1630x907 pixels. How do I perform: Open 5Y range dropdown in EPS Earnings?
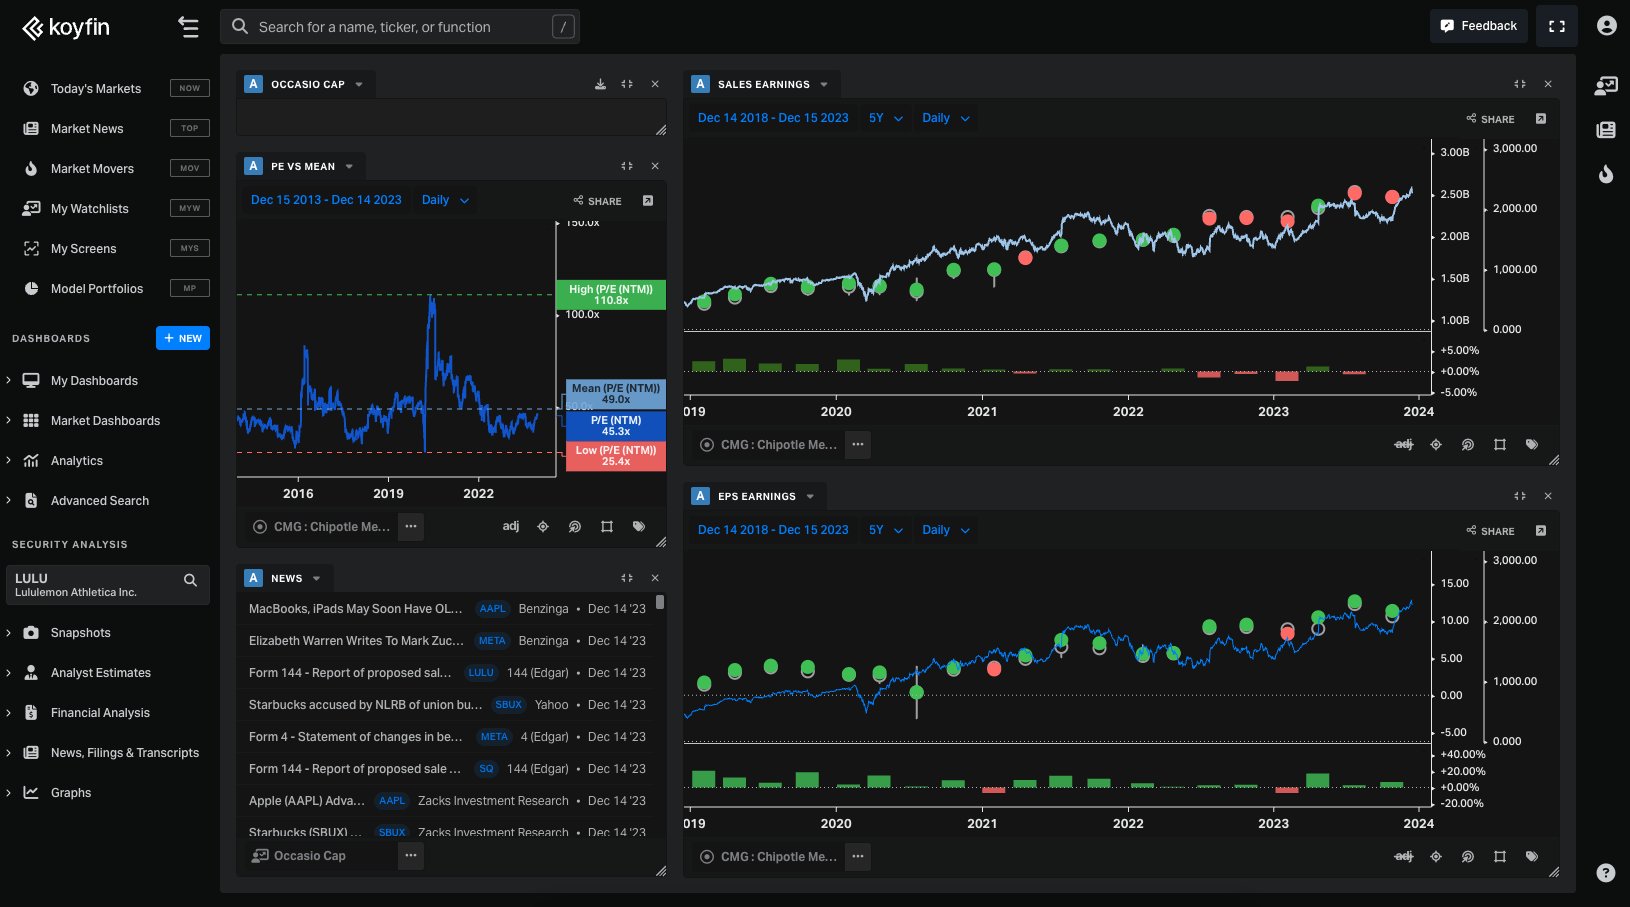[x=886, y=530]
